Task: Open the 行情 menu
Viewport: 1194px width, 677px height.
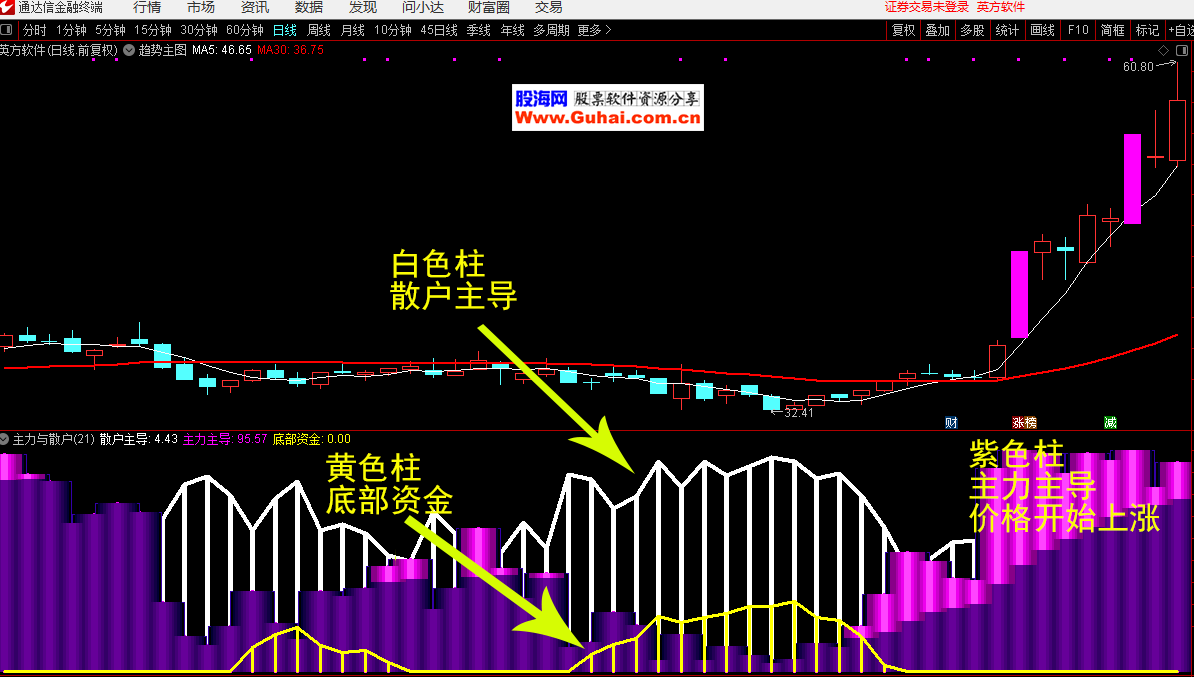Action: pos(147,8)
